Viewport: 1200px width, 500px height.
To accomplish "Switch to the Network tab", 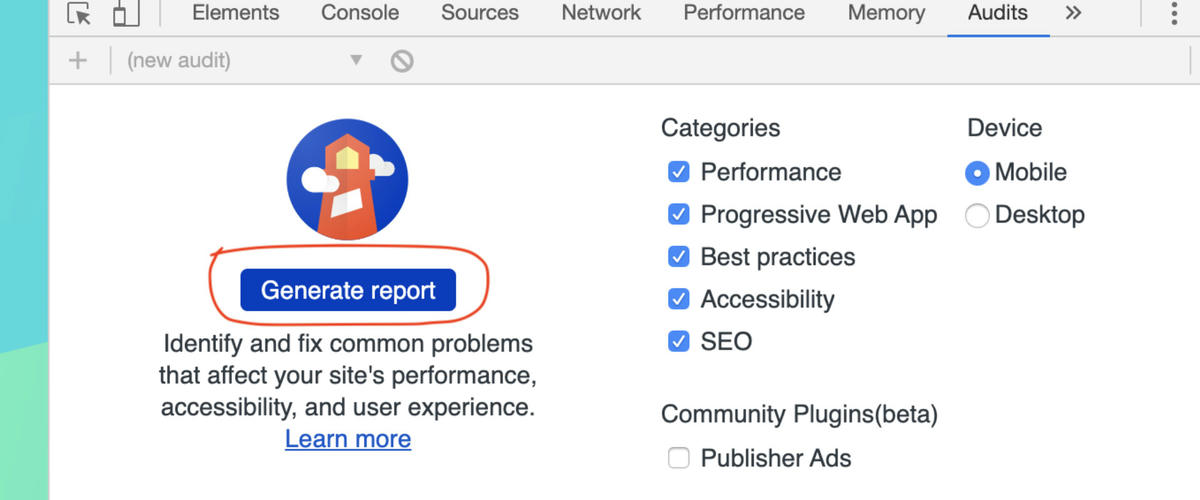I will (x=601, y=13).
